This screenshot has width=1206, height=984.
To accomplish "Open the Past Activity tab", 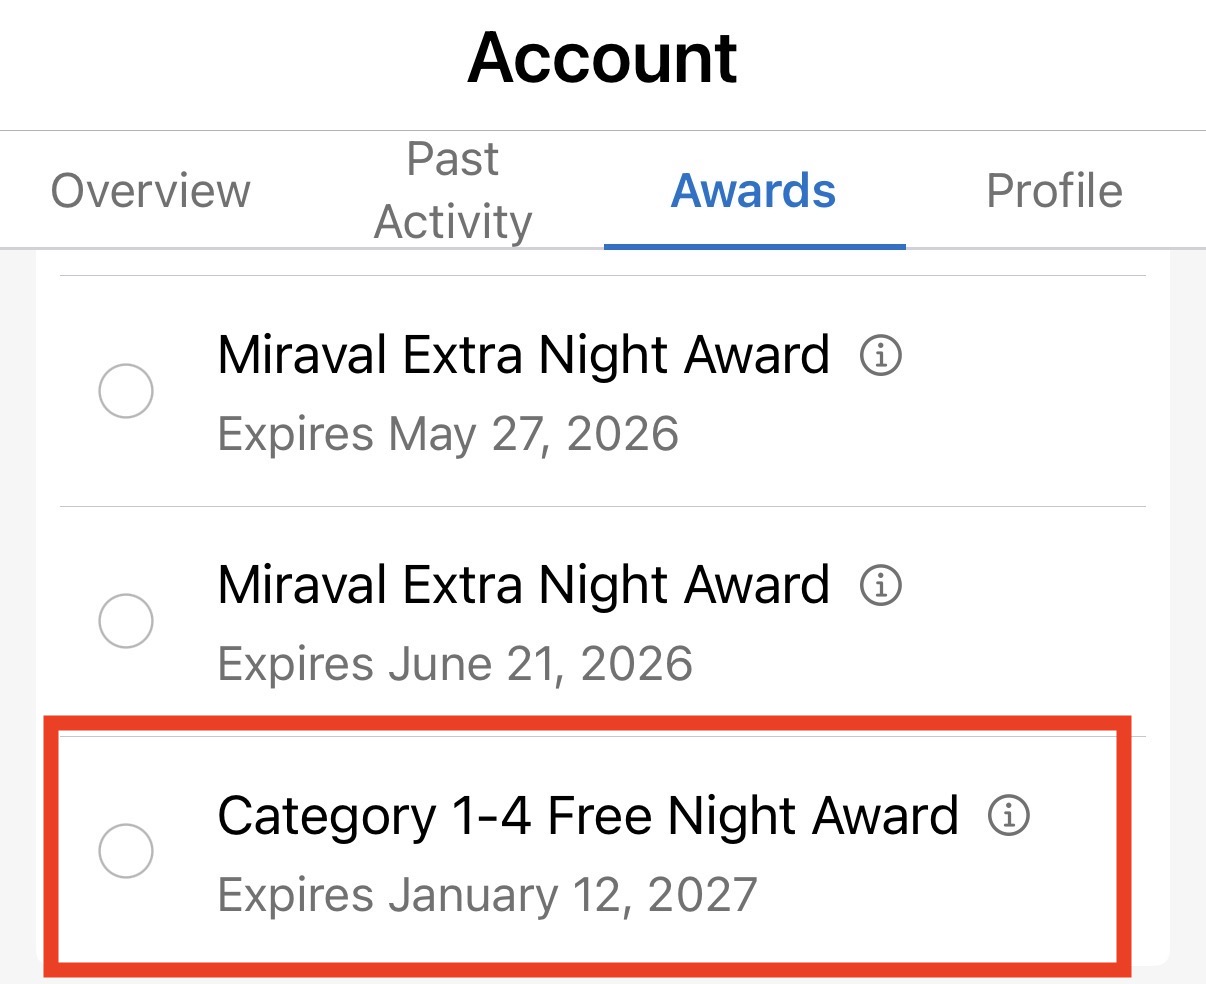I will click(x=452, y=190).
